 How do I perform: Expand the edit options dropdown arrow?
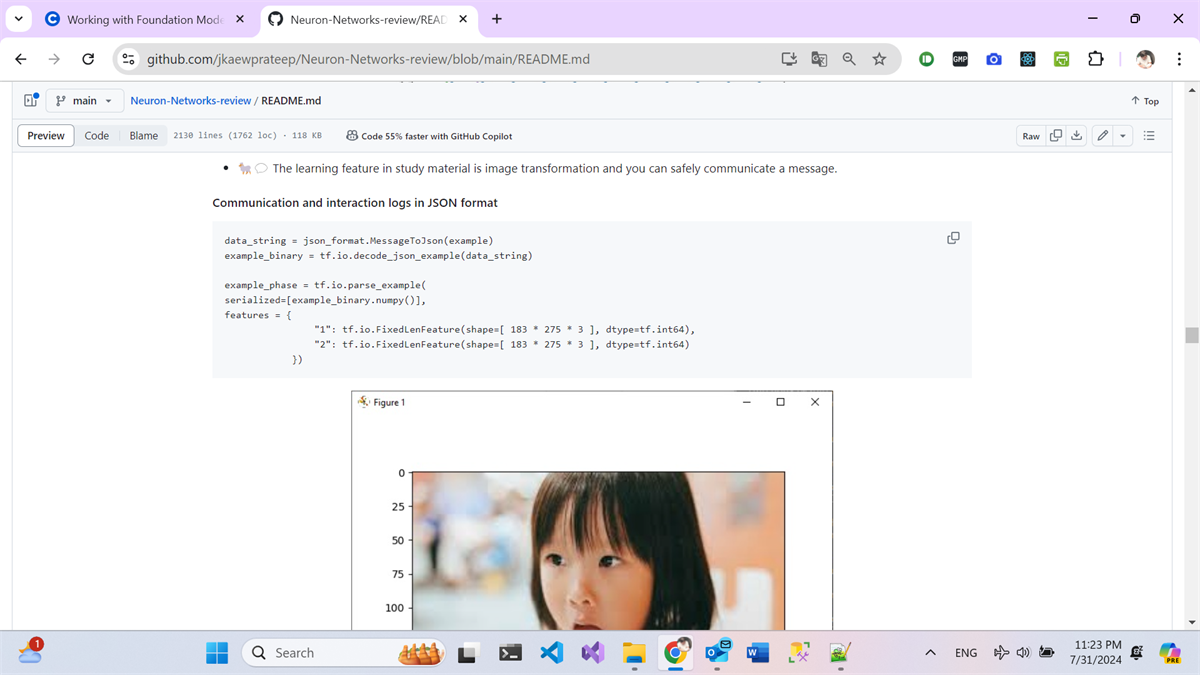click(x=1122, y=135)
